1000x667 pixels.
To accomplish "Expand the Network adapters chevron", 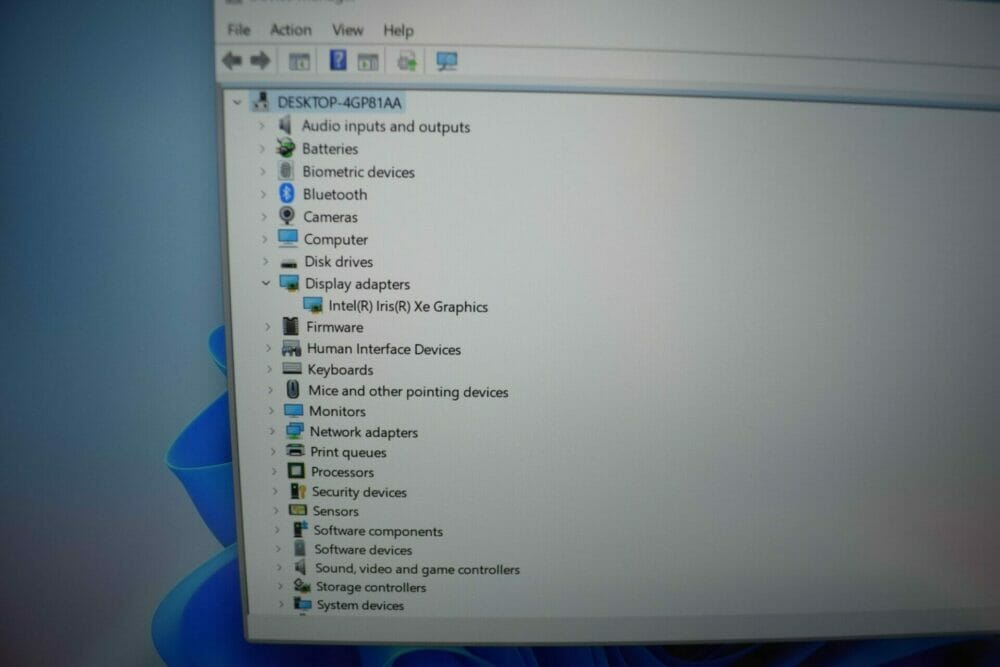I will coord(272,432).
